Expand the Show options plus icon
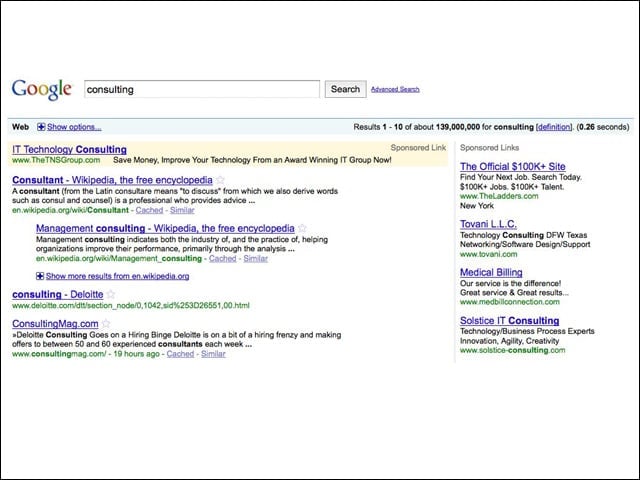Image resolution: width=640 pixels, height=480 pixels. tap(41, 127)
